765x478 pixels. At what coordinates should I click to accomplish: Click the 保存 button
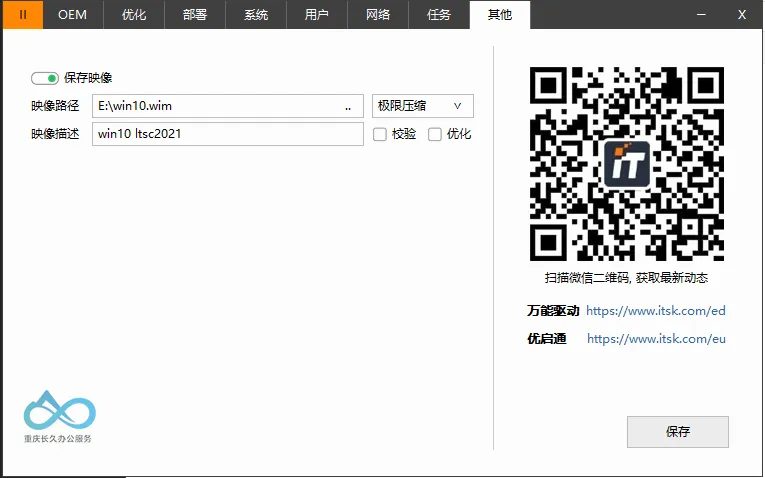678,432
